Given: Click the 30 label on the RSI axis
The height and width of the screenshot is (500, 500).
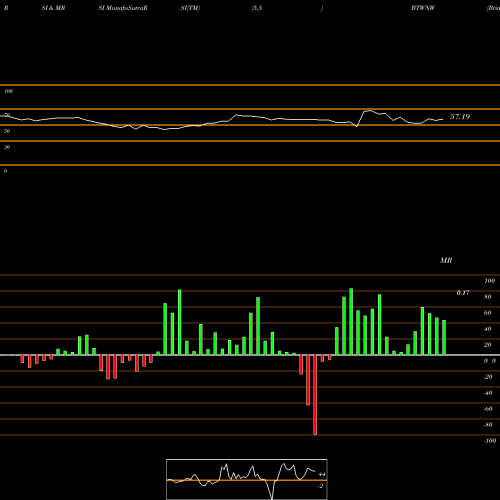Looking at the screenshot, I should click(x=7, y=147).
